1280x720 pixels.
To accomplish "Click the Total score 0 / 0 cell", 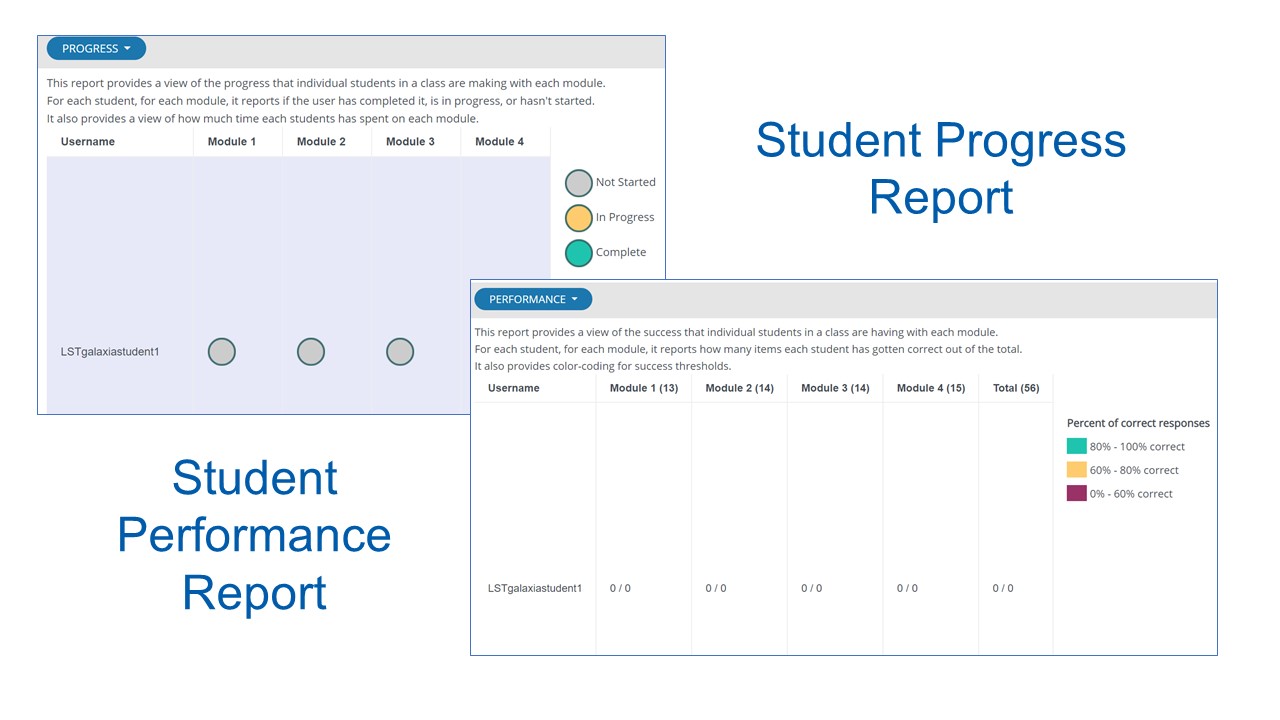I will 1003,588.
